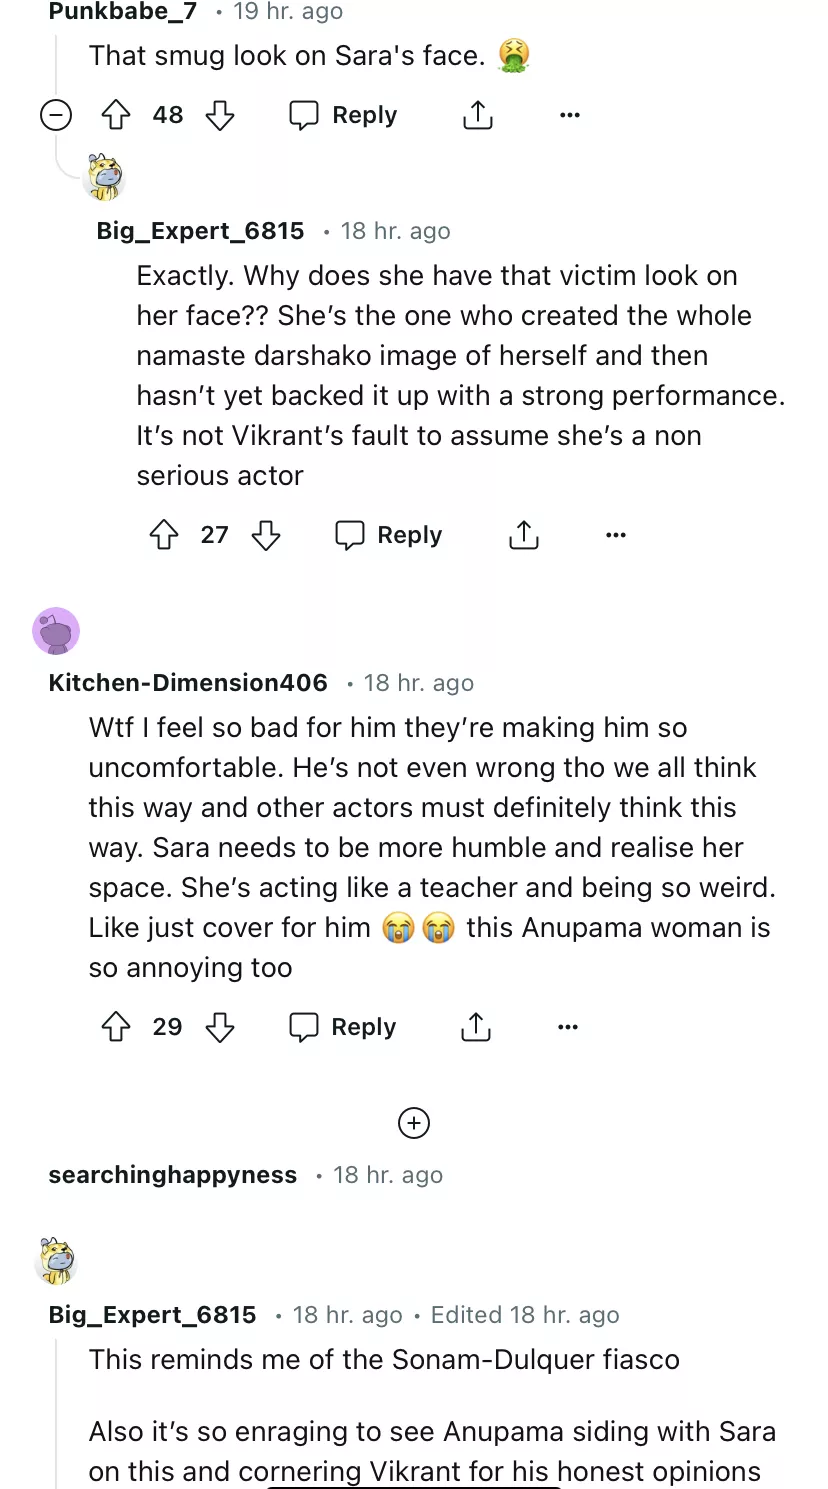Downvote Kitchen-Dimension406's comment
Viewport: 828px width, 1489px height.
click(220, 1027)
